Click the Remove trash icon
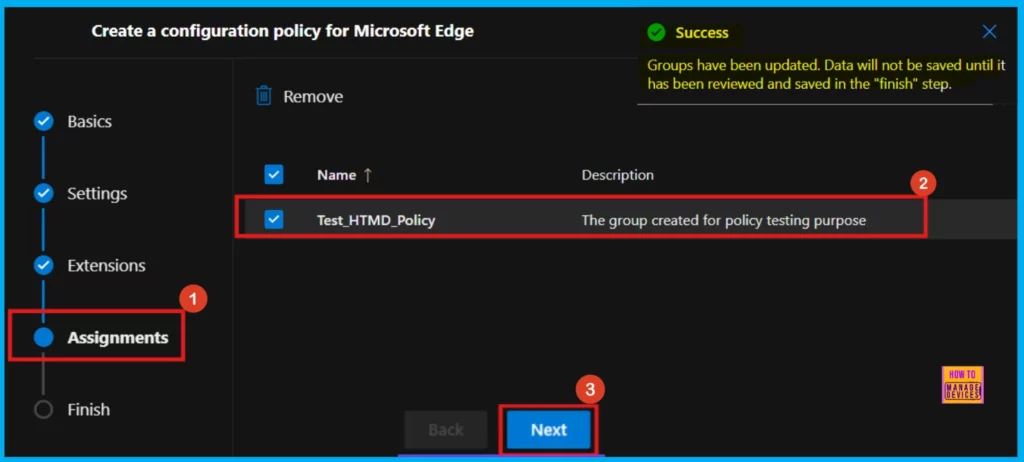 [x=263, y=96]
